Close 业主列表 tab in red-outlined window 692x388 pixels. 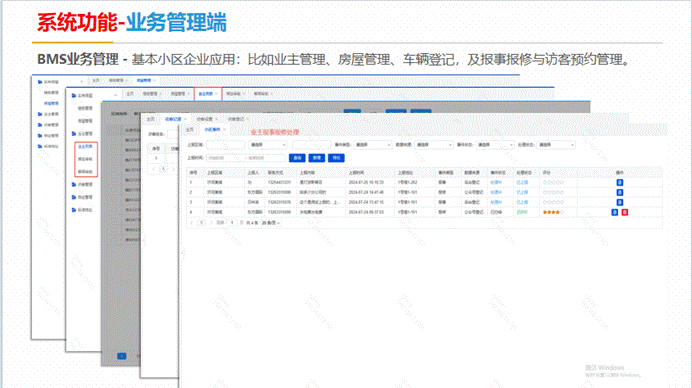coord(216,94)
